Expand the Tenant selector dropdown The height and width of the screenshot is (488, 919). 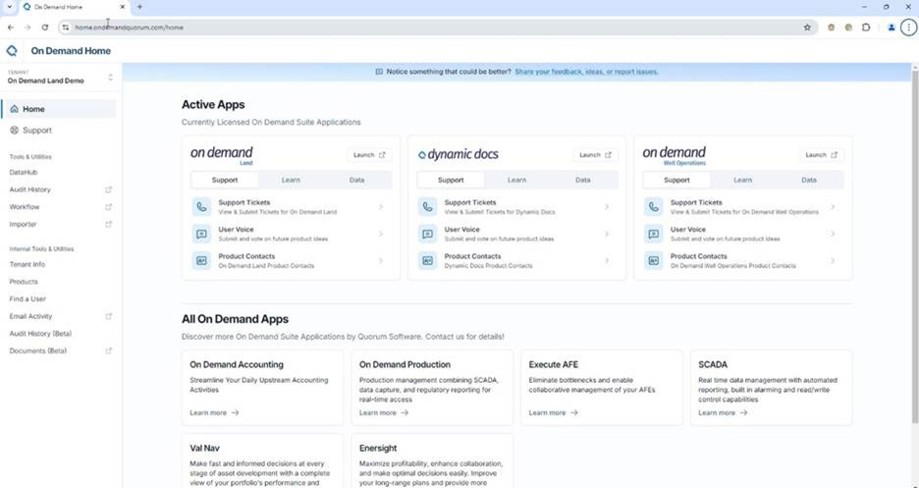(110, 77)
